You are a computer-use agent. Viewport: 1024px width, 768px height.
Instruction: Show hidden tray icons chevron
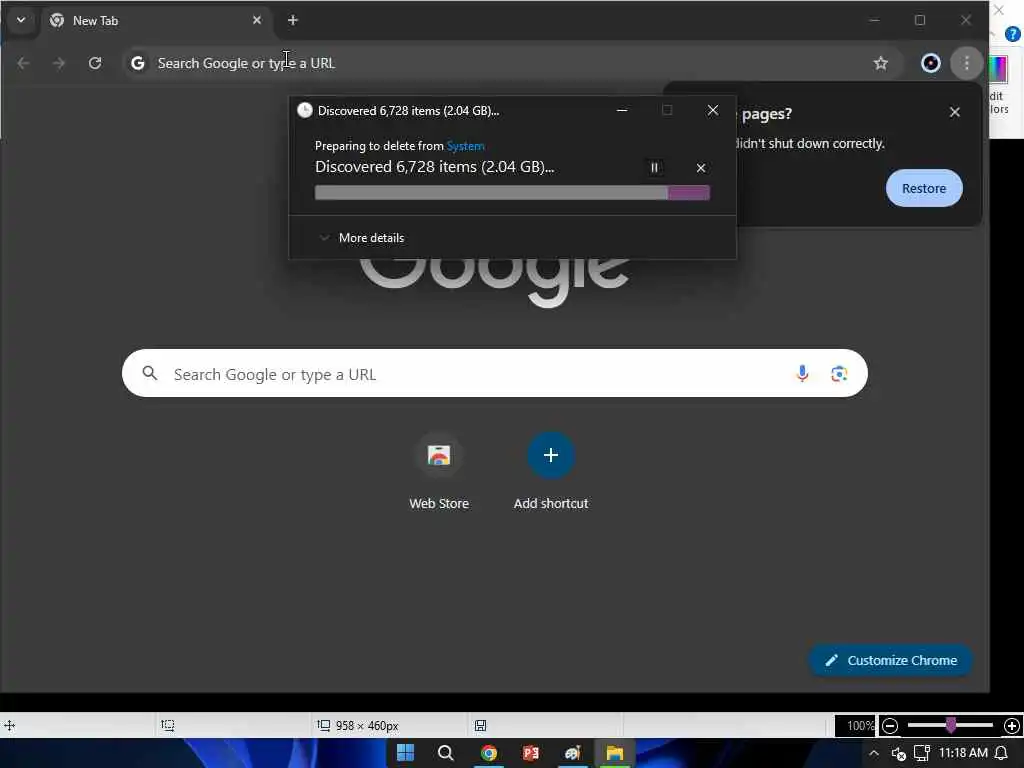(x=874, y=753)
